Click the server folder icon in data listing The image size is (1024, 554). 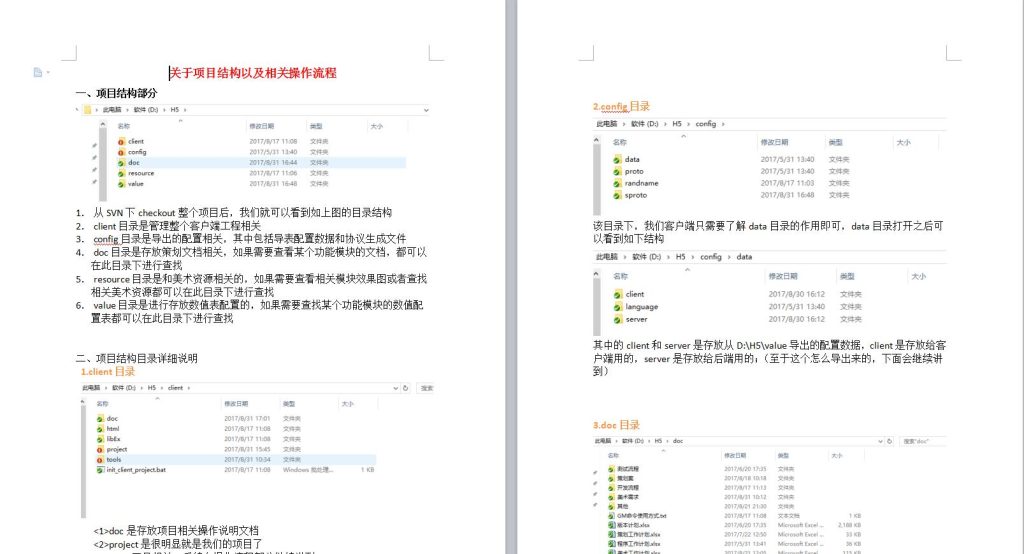click(x=618, y=319)
